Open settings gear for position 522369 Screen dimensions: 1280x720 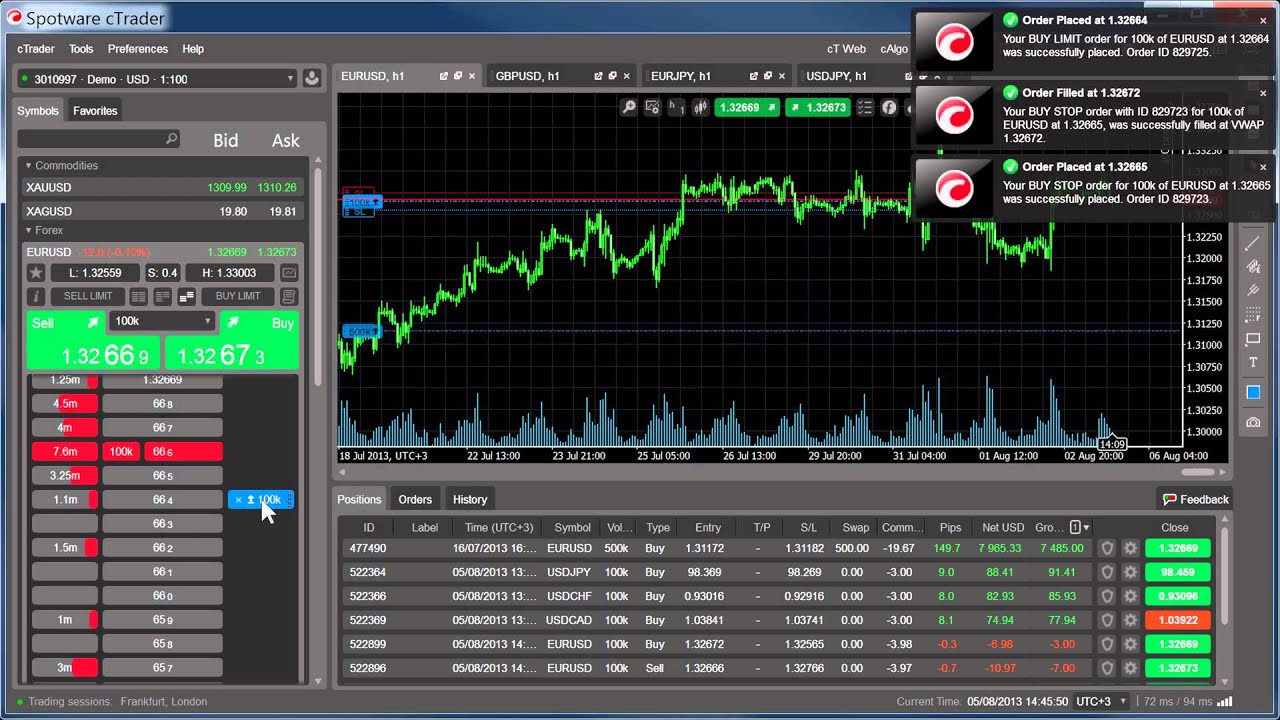pos(1131,620)
